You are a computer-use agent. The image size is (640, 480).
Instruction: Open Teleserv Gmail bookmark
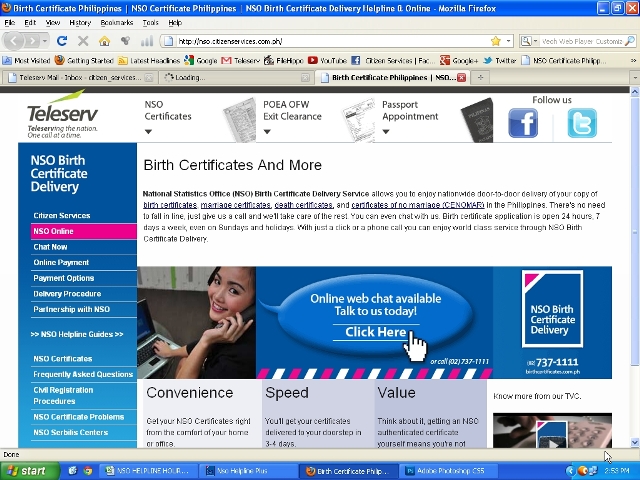[241, 61]
